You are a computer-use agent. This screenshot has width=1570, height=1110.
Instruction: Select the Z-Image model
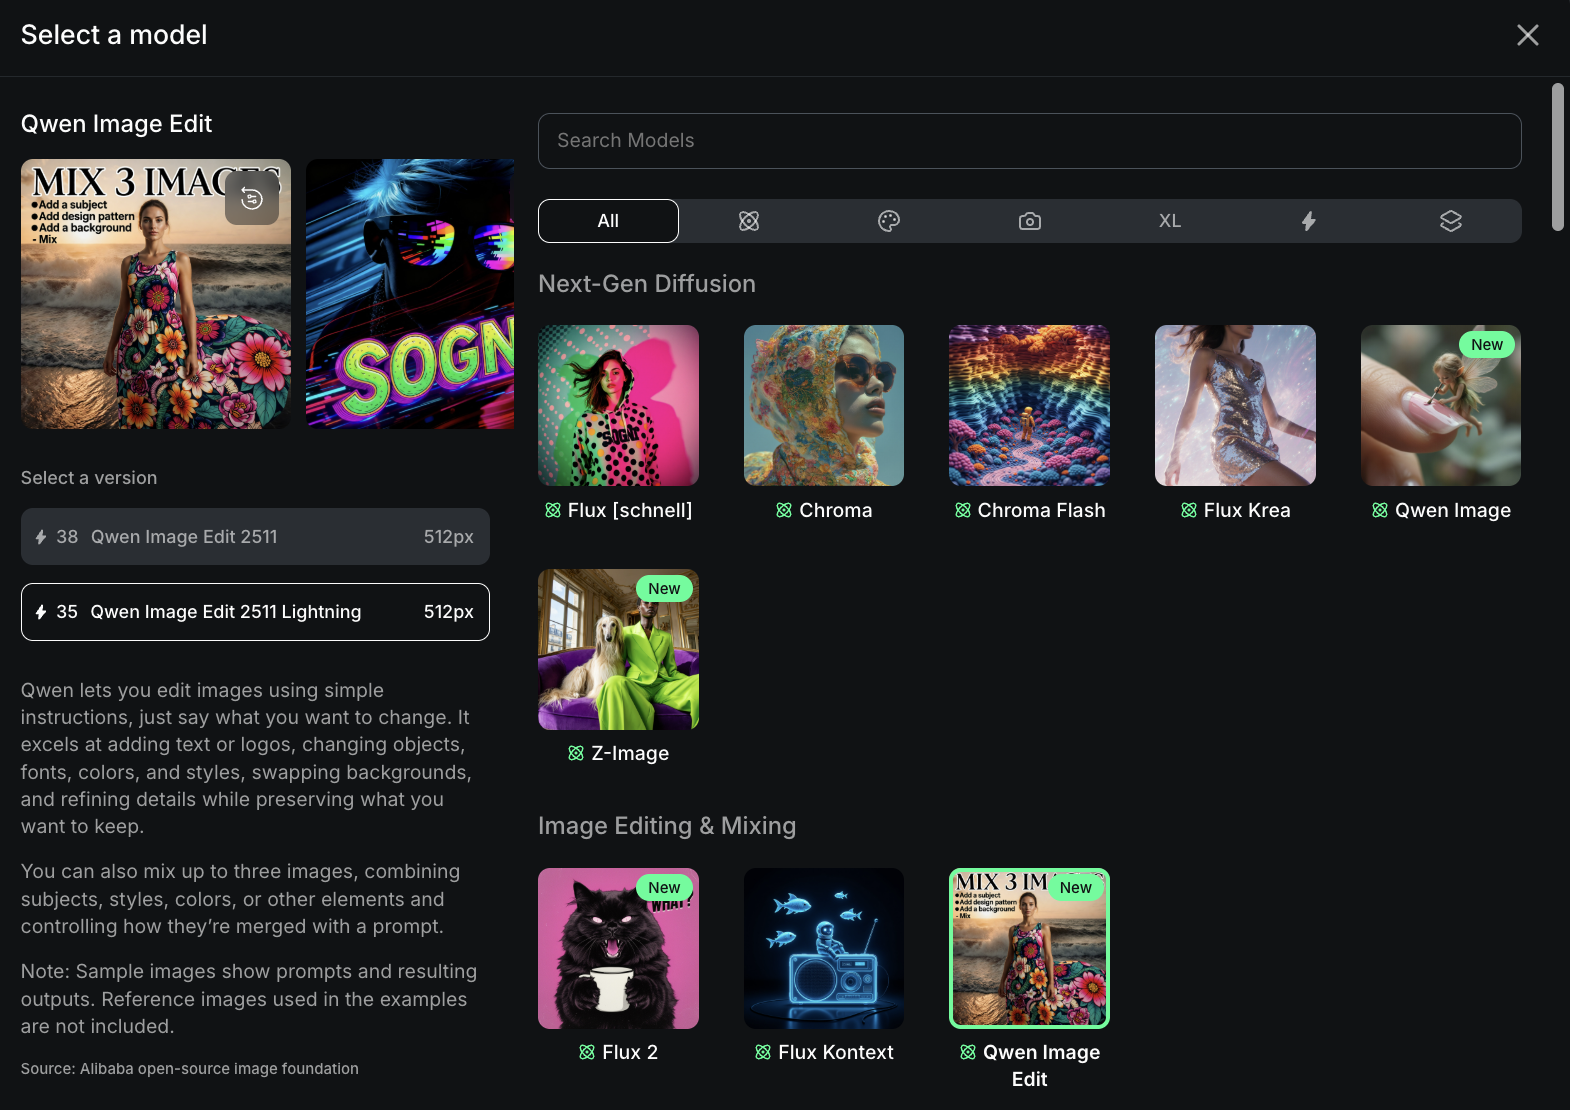tap(618, 649)
